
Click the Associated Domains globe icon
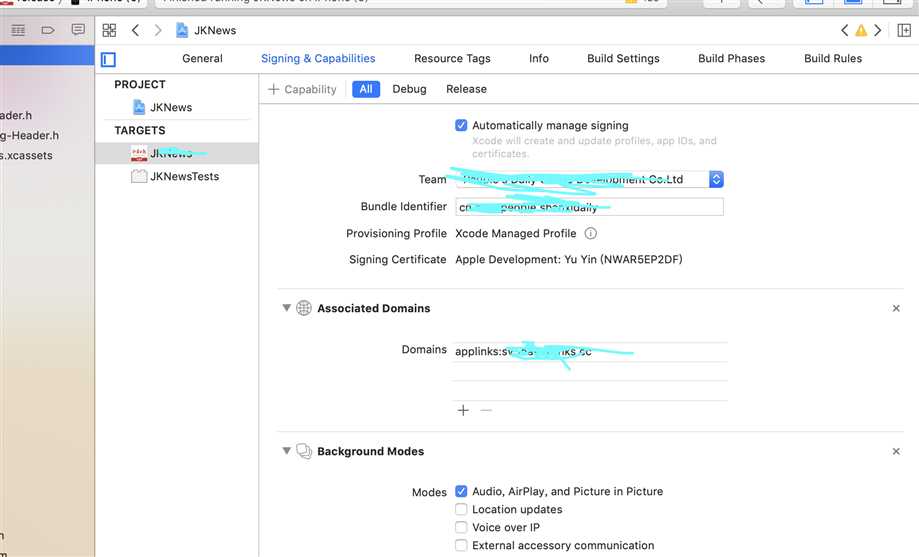[x=304, y=308]
